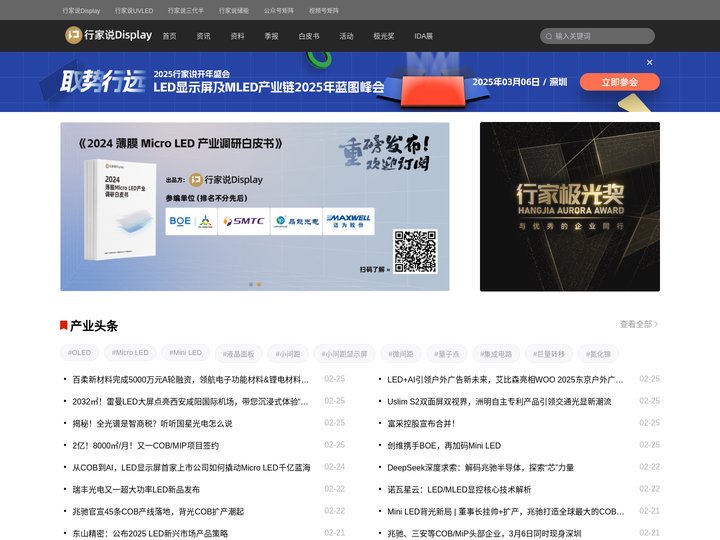Screen dimensions: 720x540
Task: Expand 查看全部 chevron link
Action: pos(639,324)
